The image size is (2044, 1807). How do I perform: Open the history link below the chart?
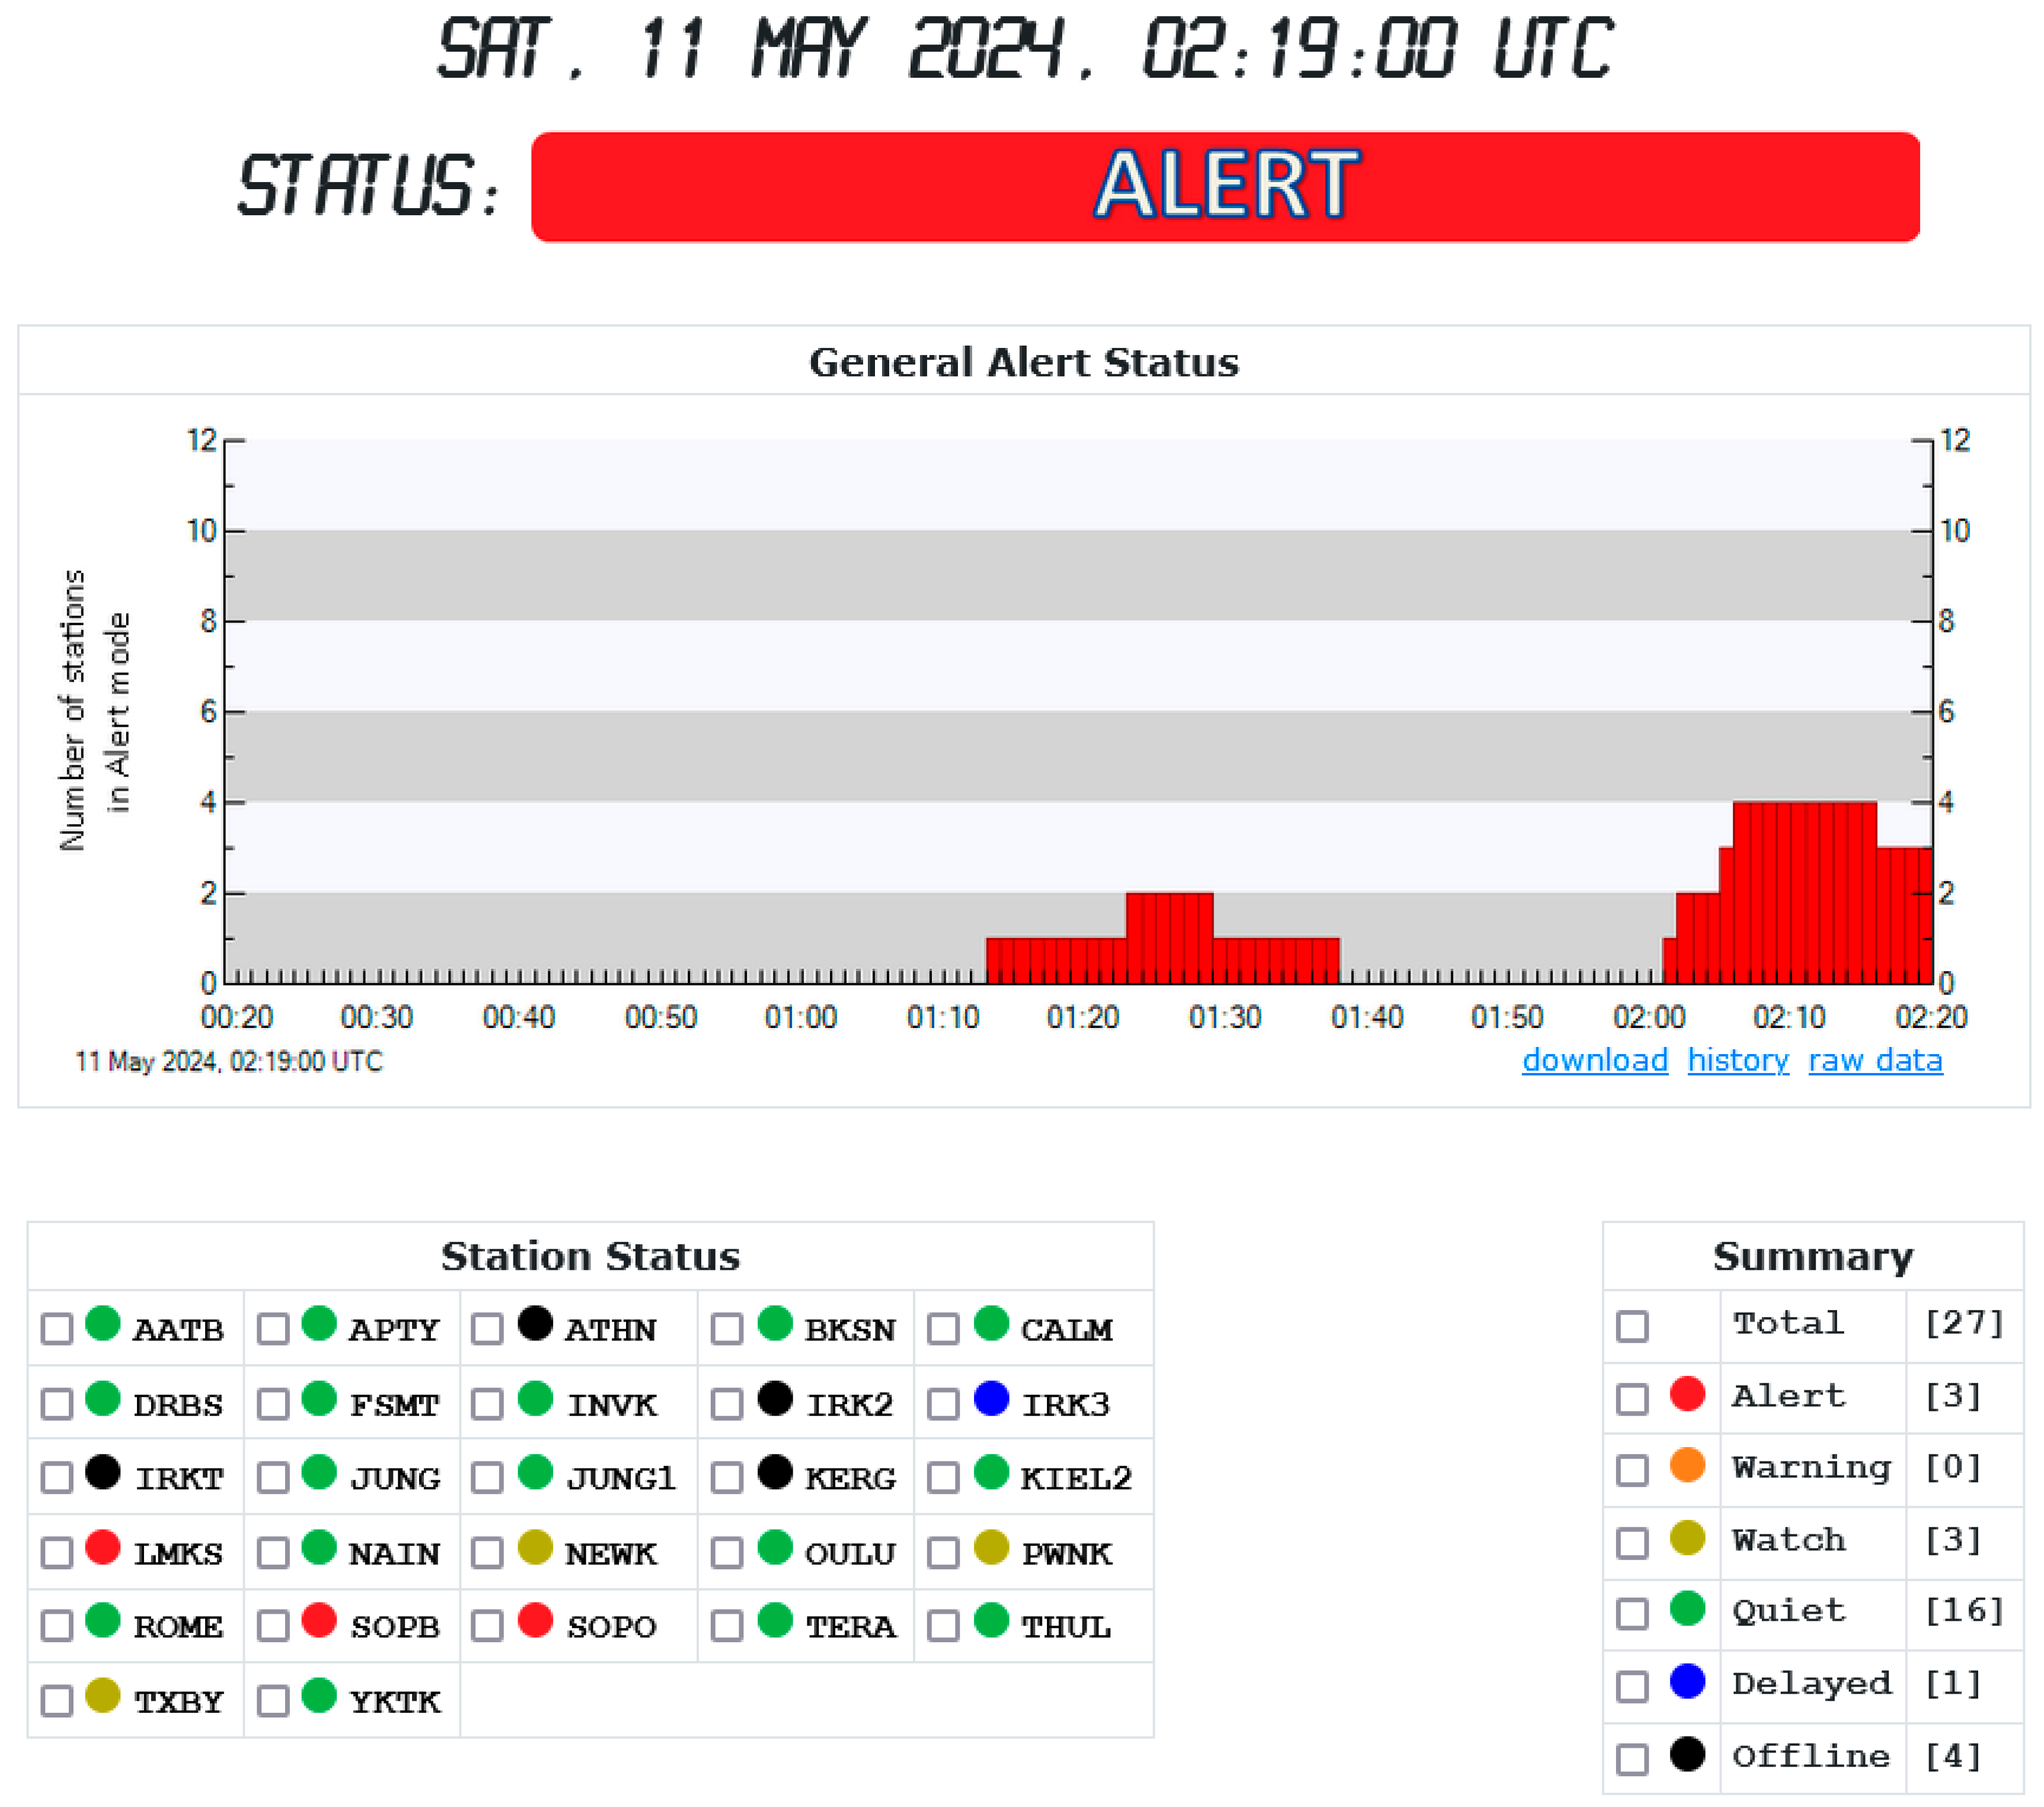[1738, 1060]
